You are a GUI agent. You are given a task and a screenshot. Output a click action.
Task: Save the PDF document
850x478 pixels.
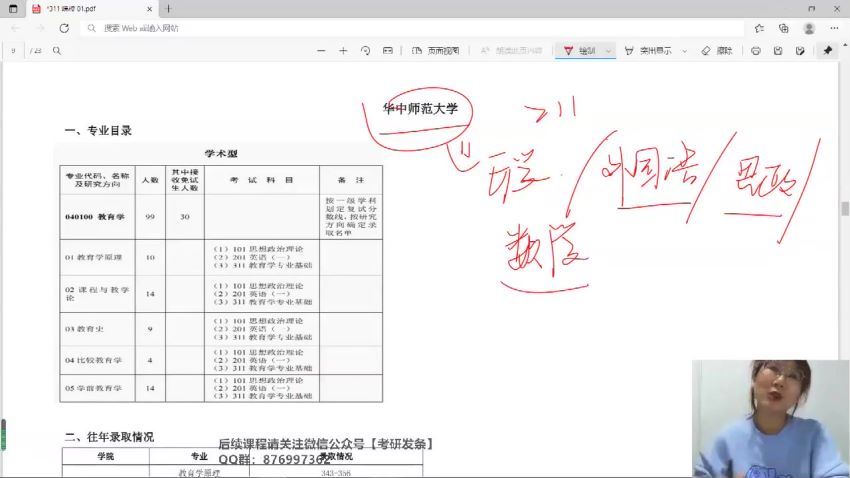[778, 50]
